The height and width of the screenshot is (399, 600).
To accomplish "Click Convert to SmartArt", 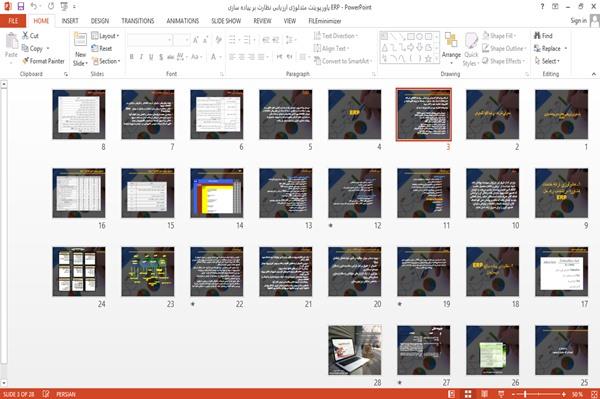I will (342, 61).
